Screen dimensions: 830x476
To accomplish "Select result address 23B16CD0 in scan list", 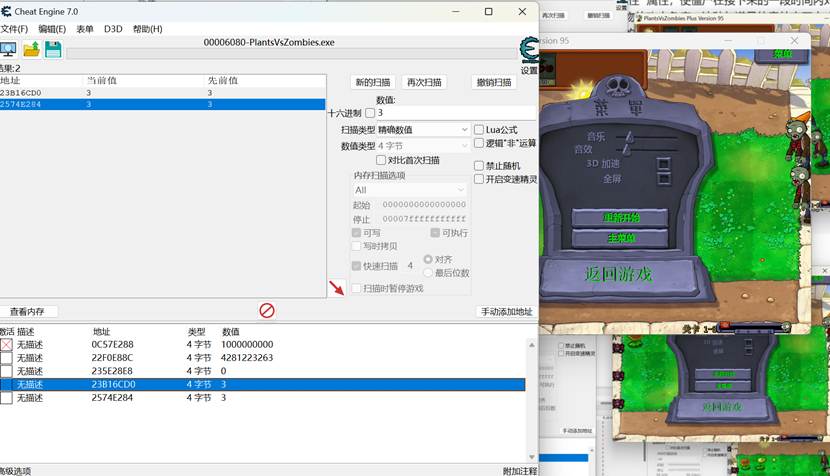I will coord(163,93).
